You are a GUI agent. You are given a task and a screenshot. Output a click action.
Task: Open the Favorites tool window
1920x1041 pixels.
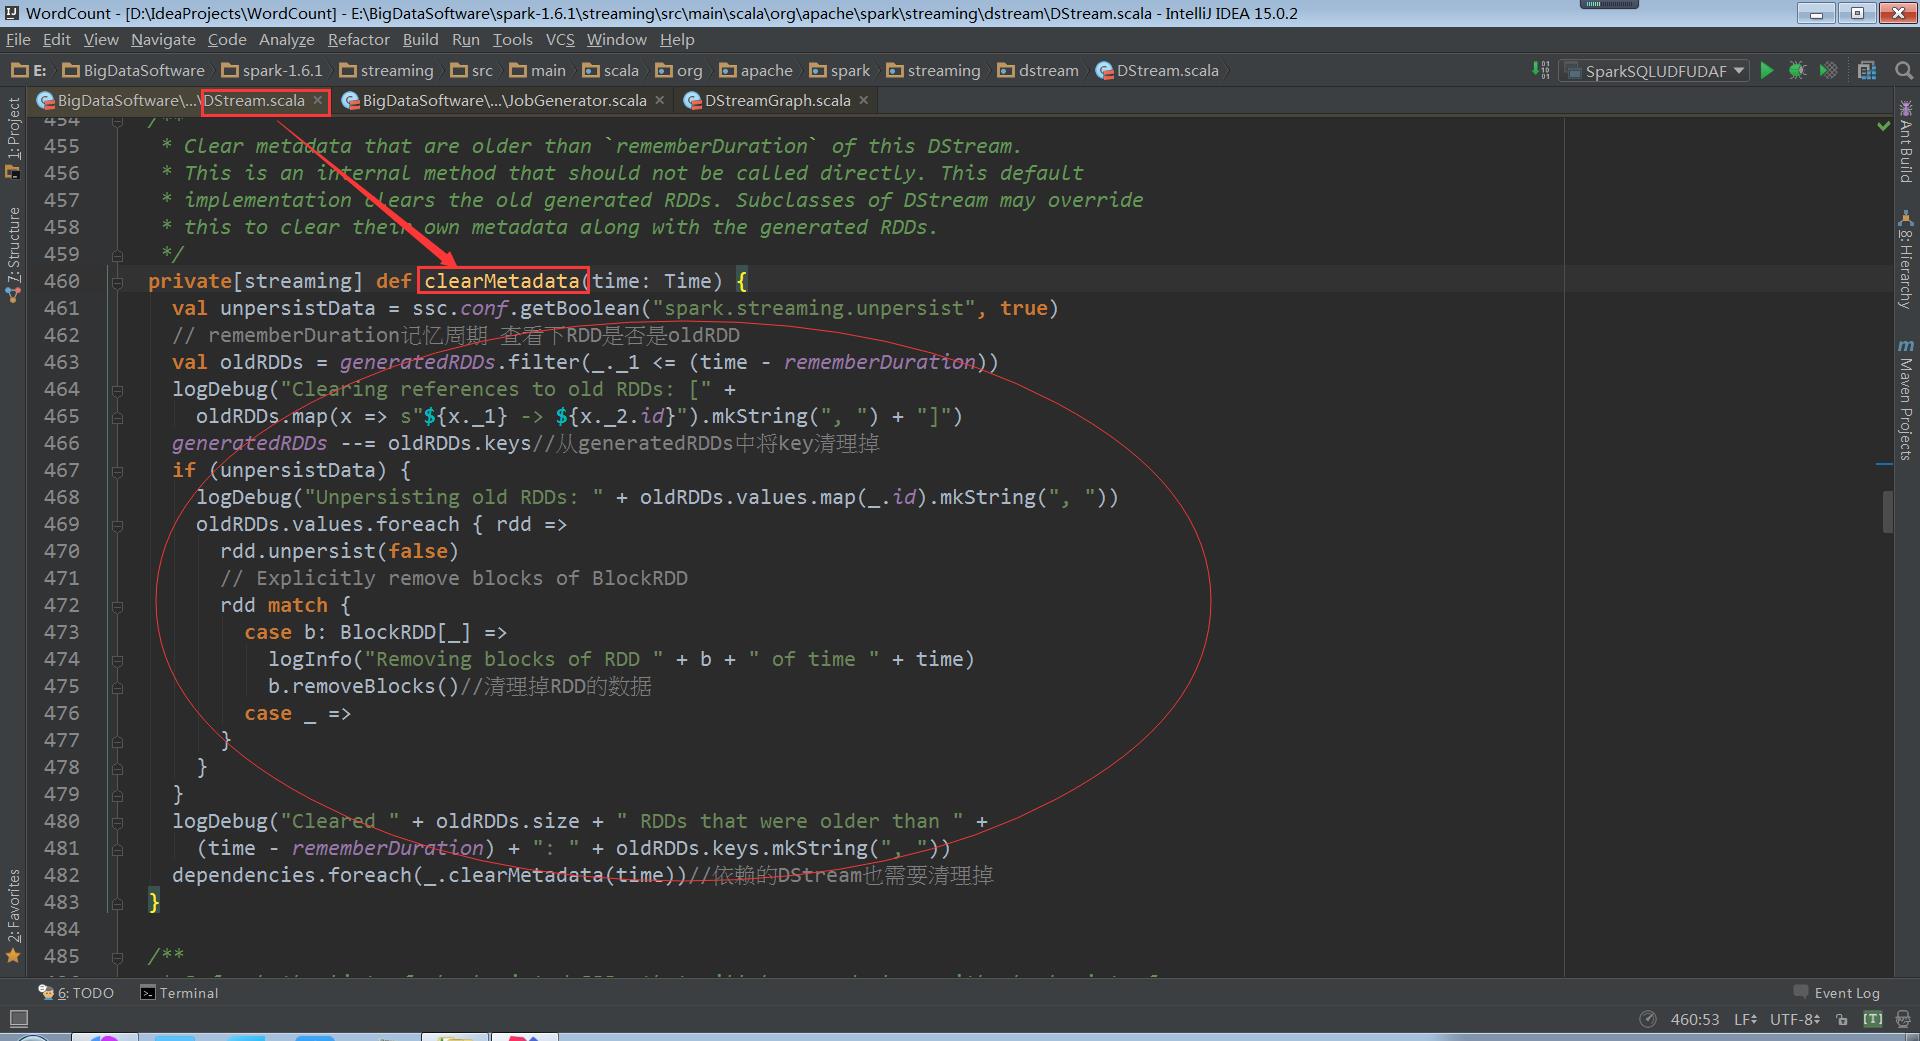pos(13,915)
